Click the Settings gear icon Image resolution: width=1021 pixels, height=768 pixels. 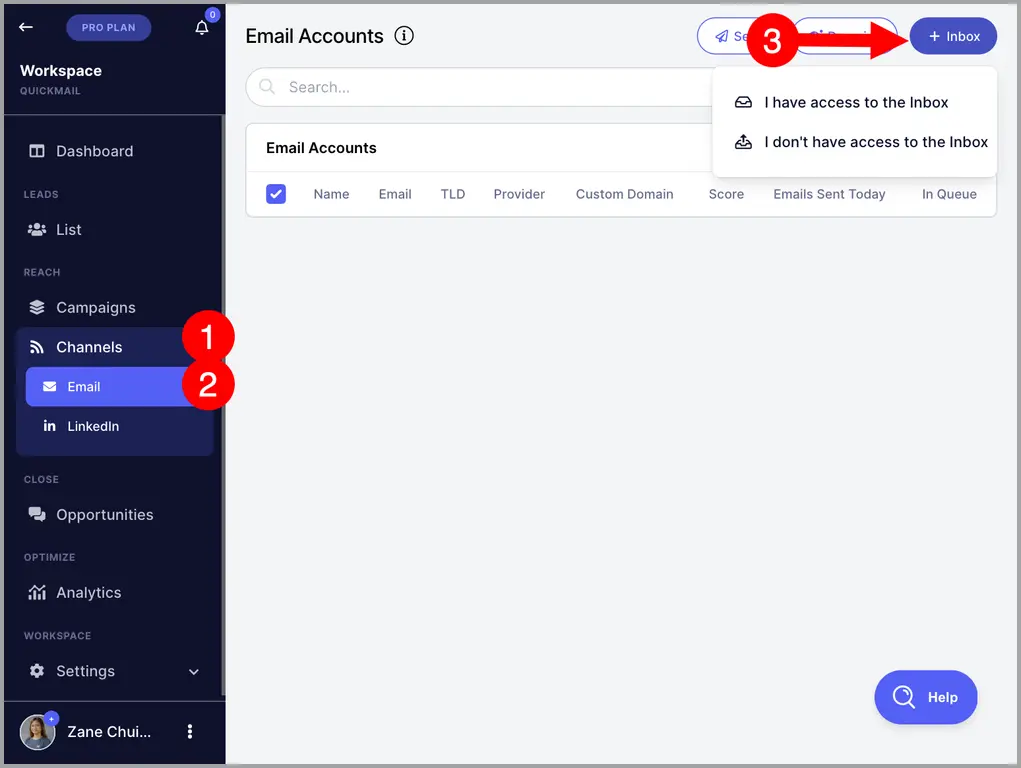(x=37, y=671)
